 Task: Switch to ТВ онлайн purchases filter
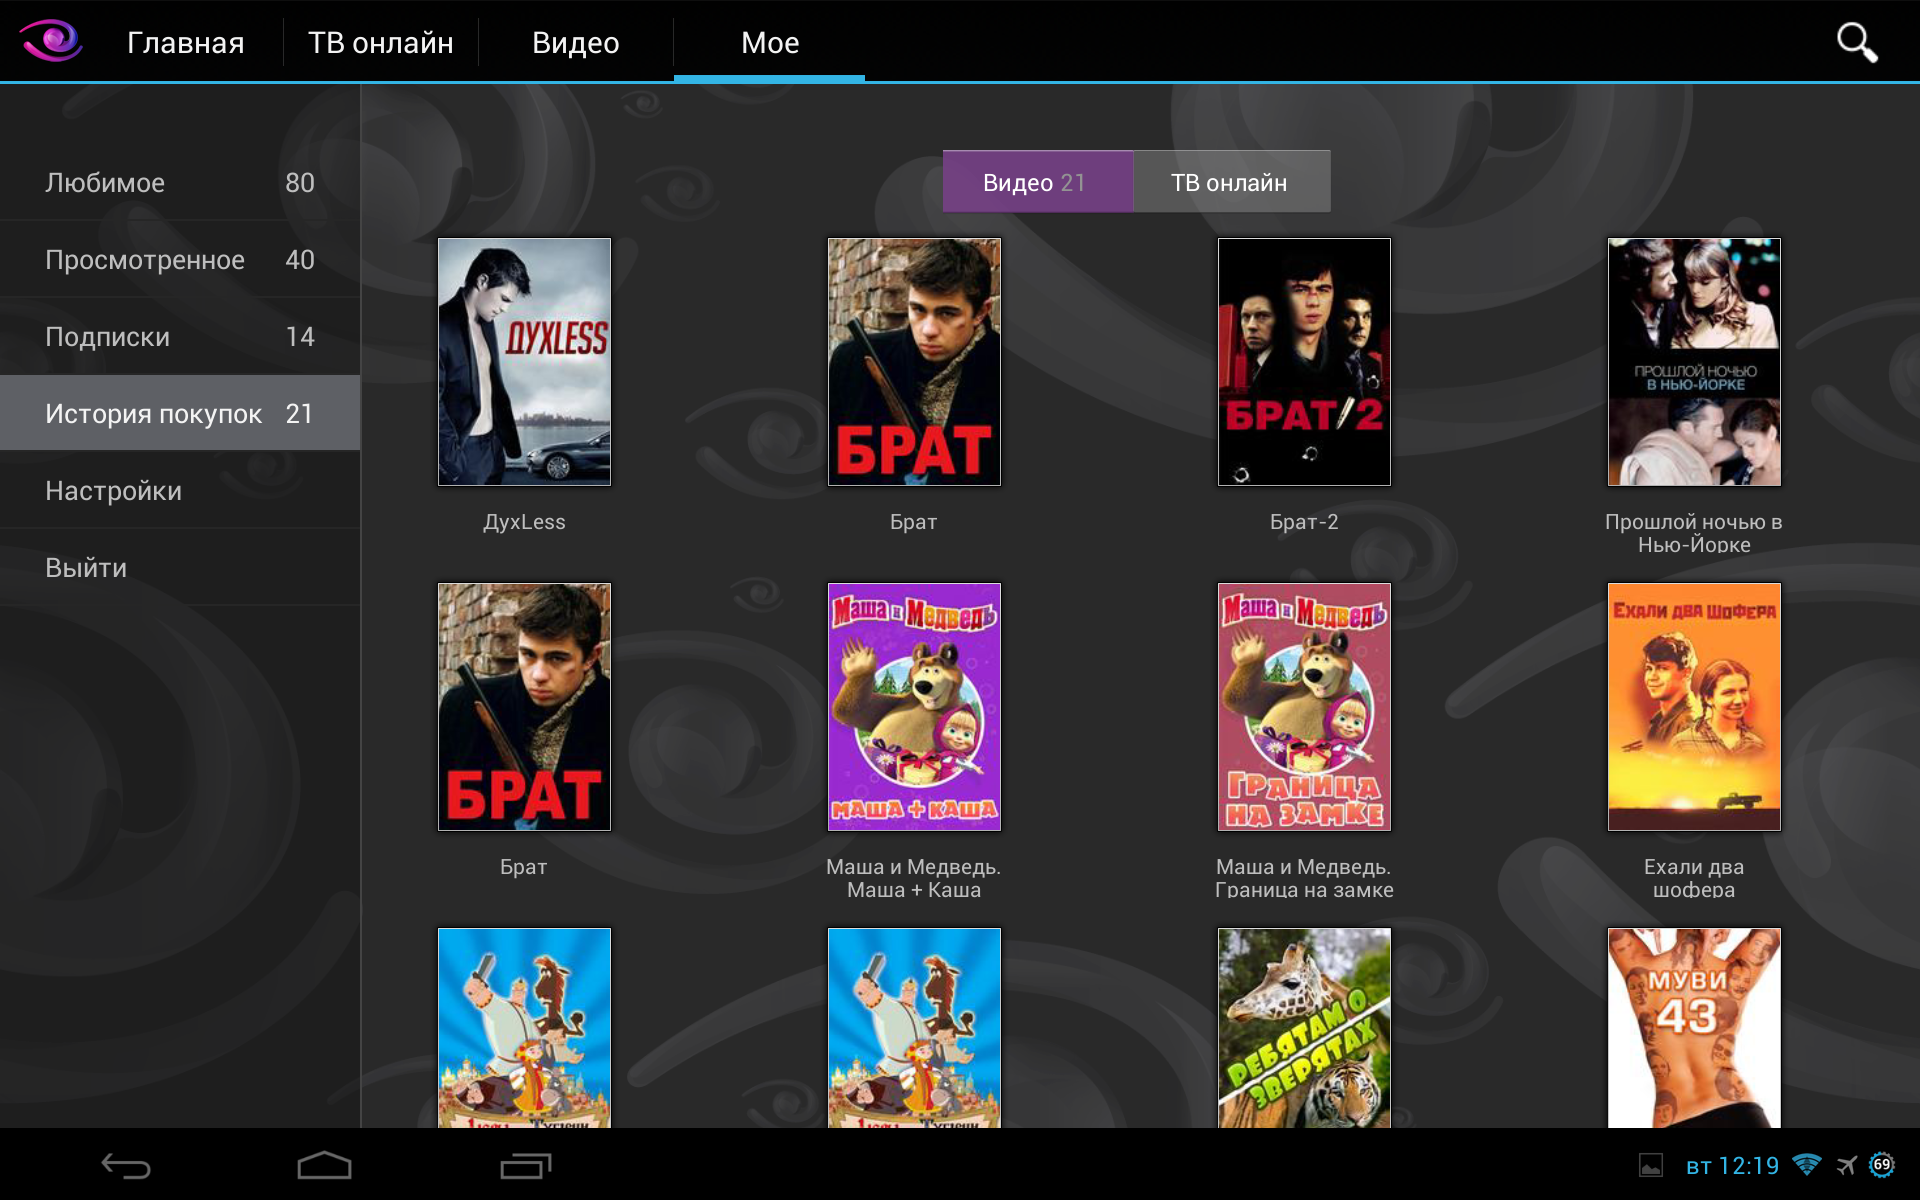(1231, 182)
